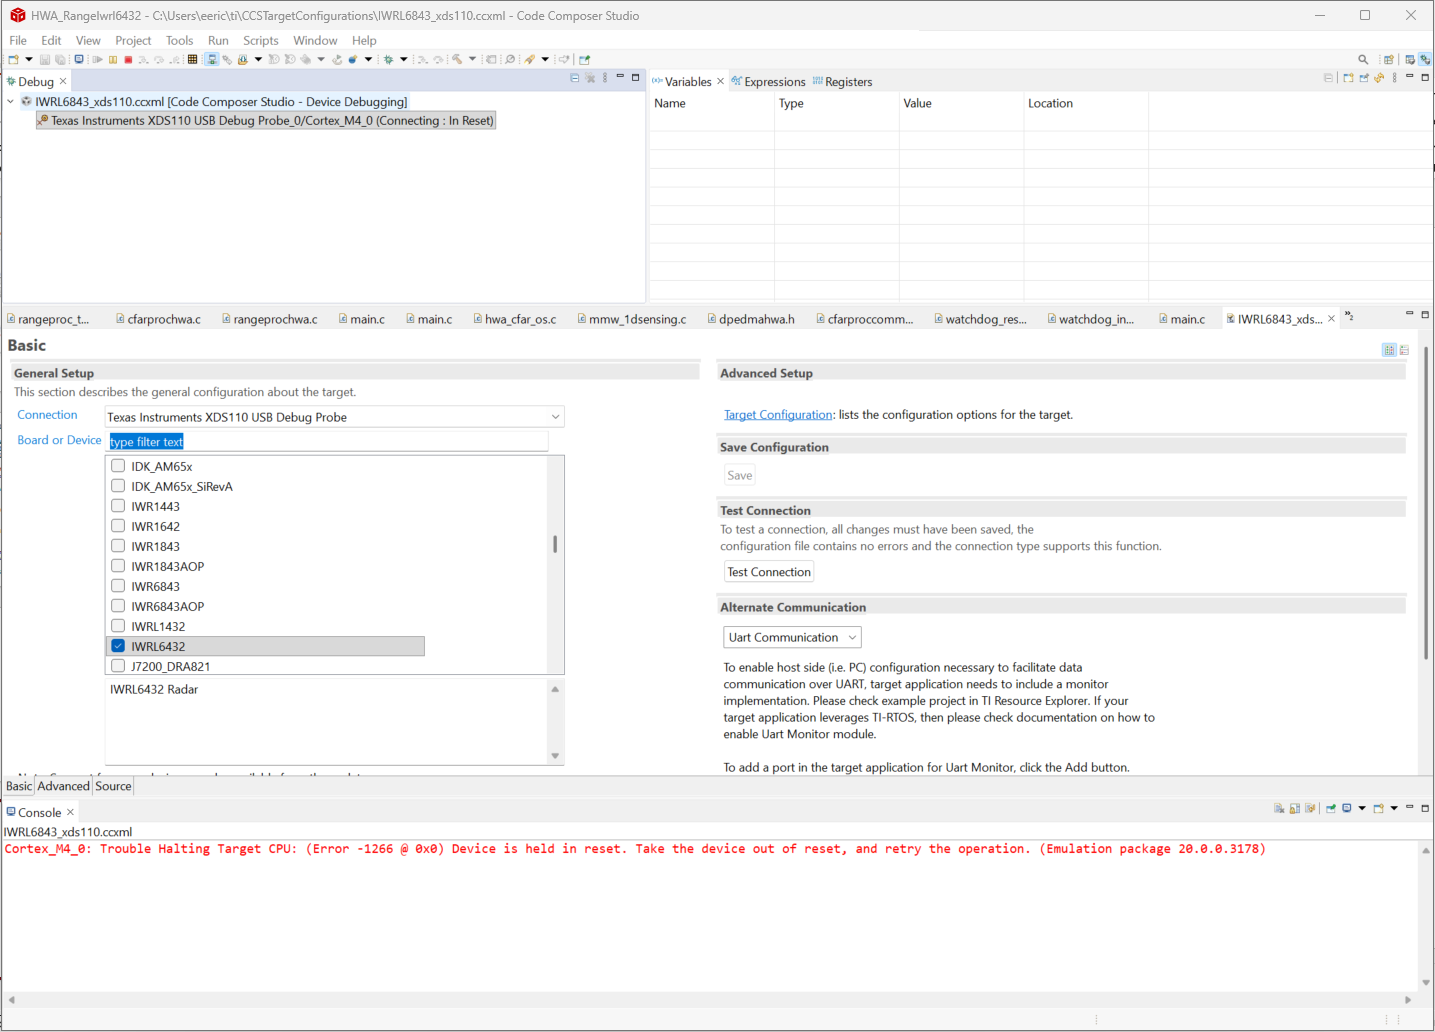
Task: Collapse the IWRL6843_xds110.ccxml debug tree node
Action: point(11,102)
